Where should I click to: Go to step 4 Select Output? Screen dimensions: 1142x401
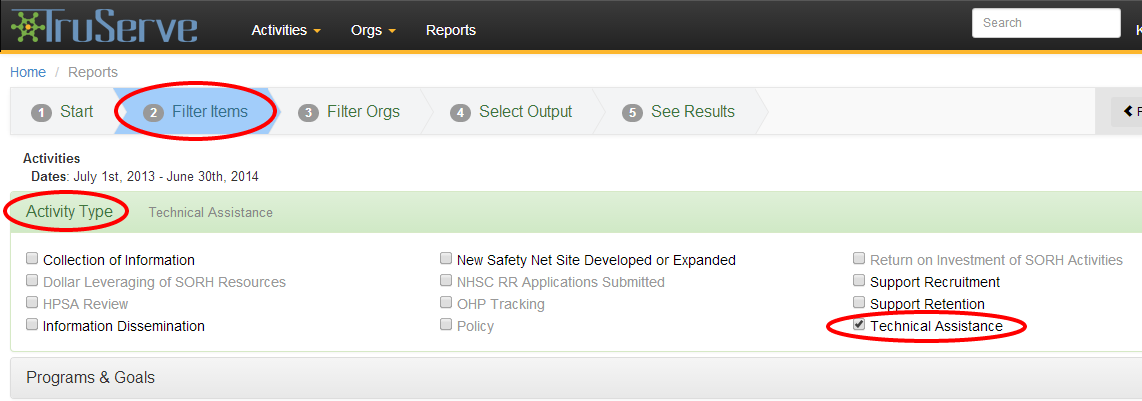(x=511, y=112)
